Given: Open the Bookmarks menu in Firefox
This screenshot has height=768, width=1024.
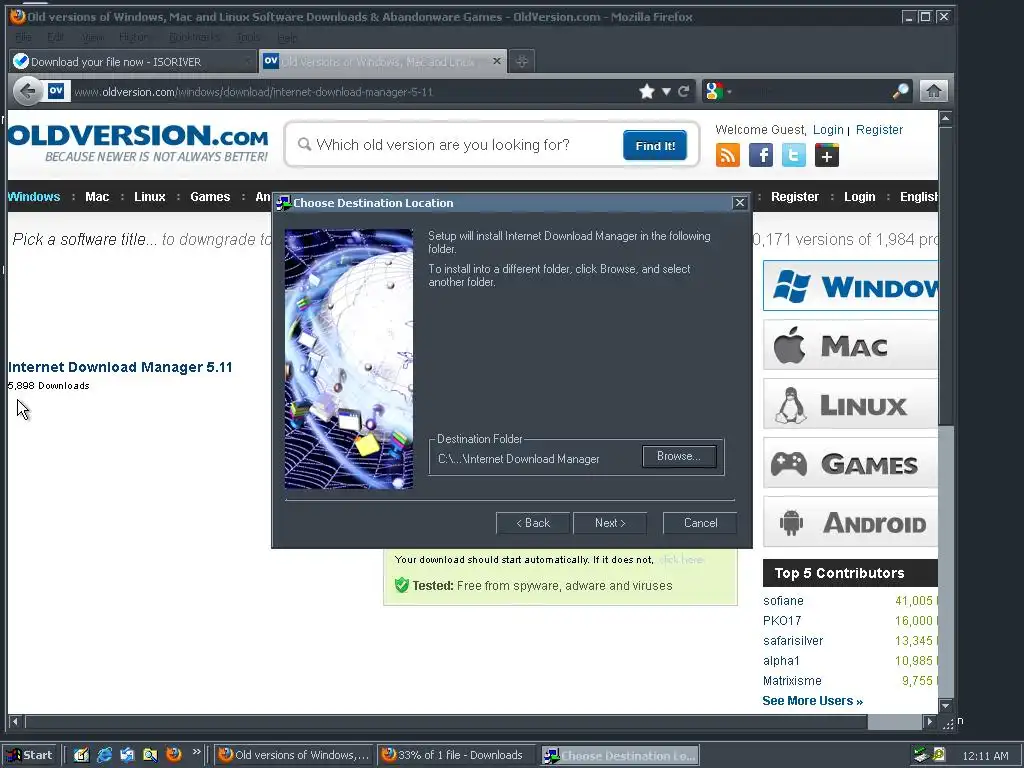Looking at the screenshot, I should (194, 37).
